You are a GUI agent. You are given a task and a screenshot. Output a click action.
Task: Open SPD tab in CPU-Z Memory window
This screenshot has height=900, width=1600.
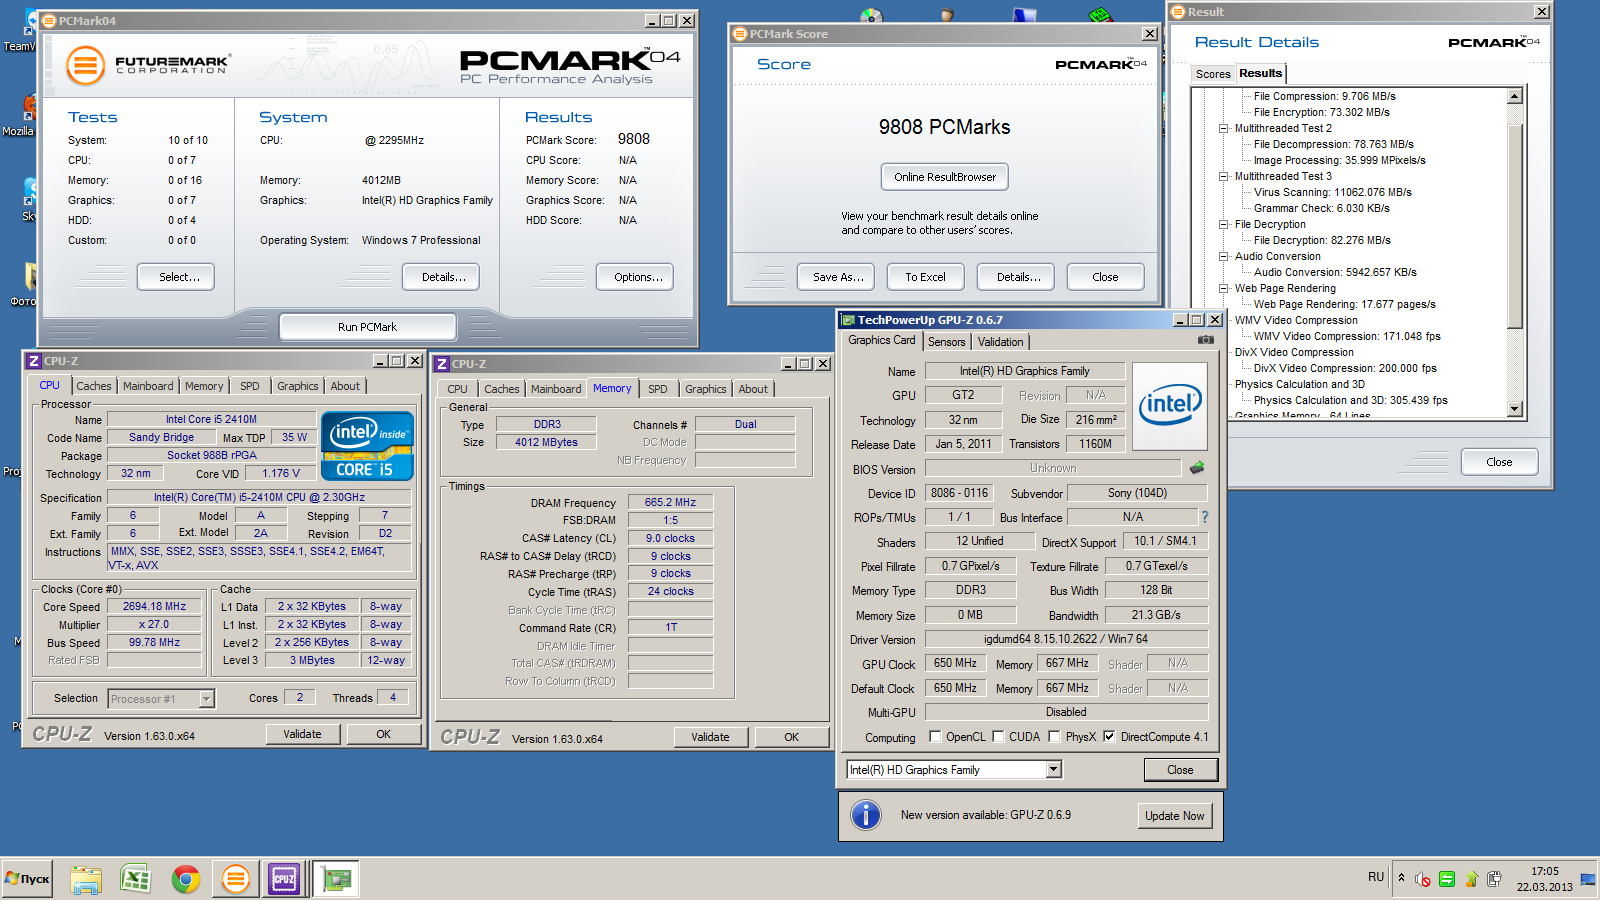pyautogui.click(x=657, y=389)
